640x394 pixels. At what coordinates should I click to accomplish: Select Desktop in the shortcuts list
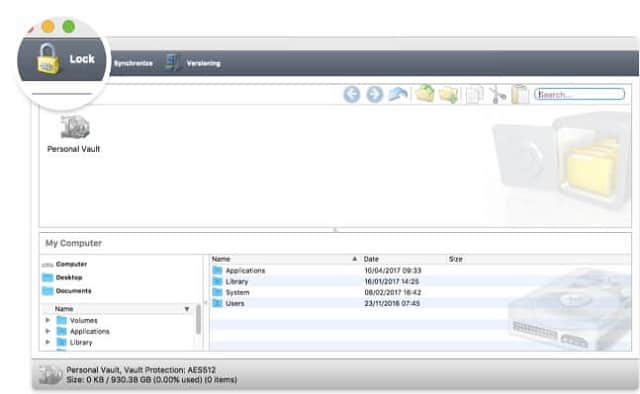pyautogui.click(x=69, y=278)
